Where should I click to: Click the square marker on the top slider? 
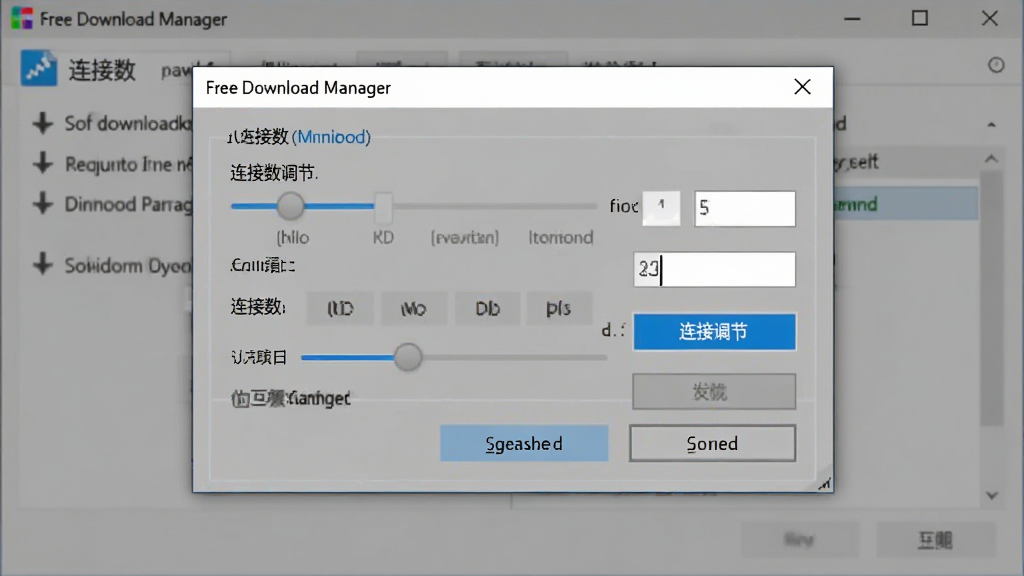coord(383,207)
